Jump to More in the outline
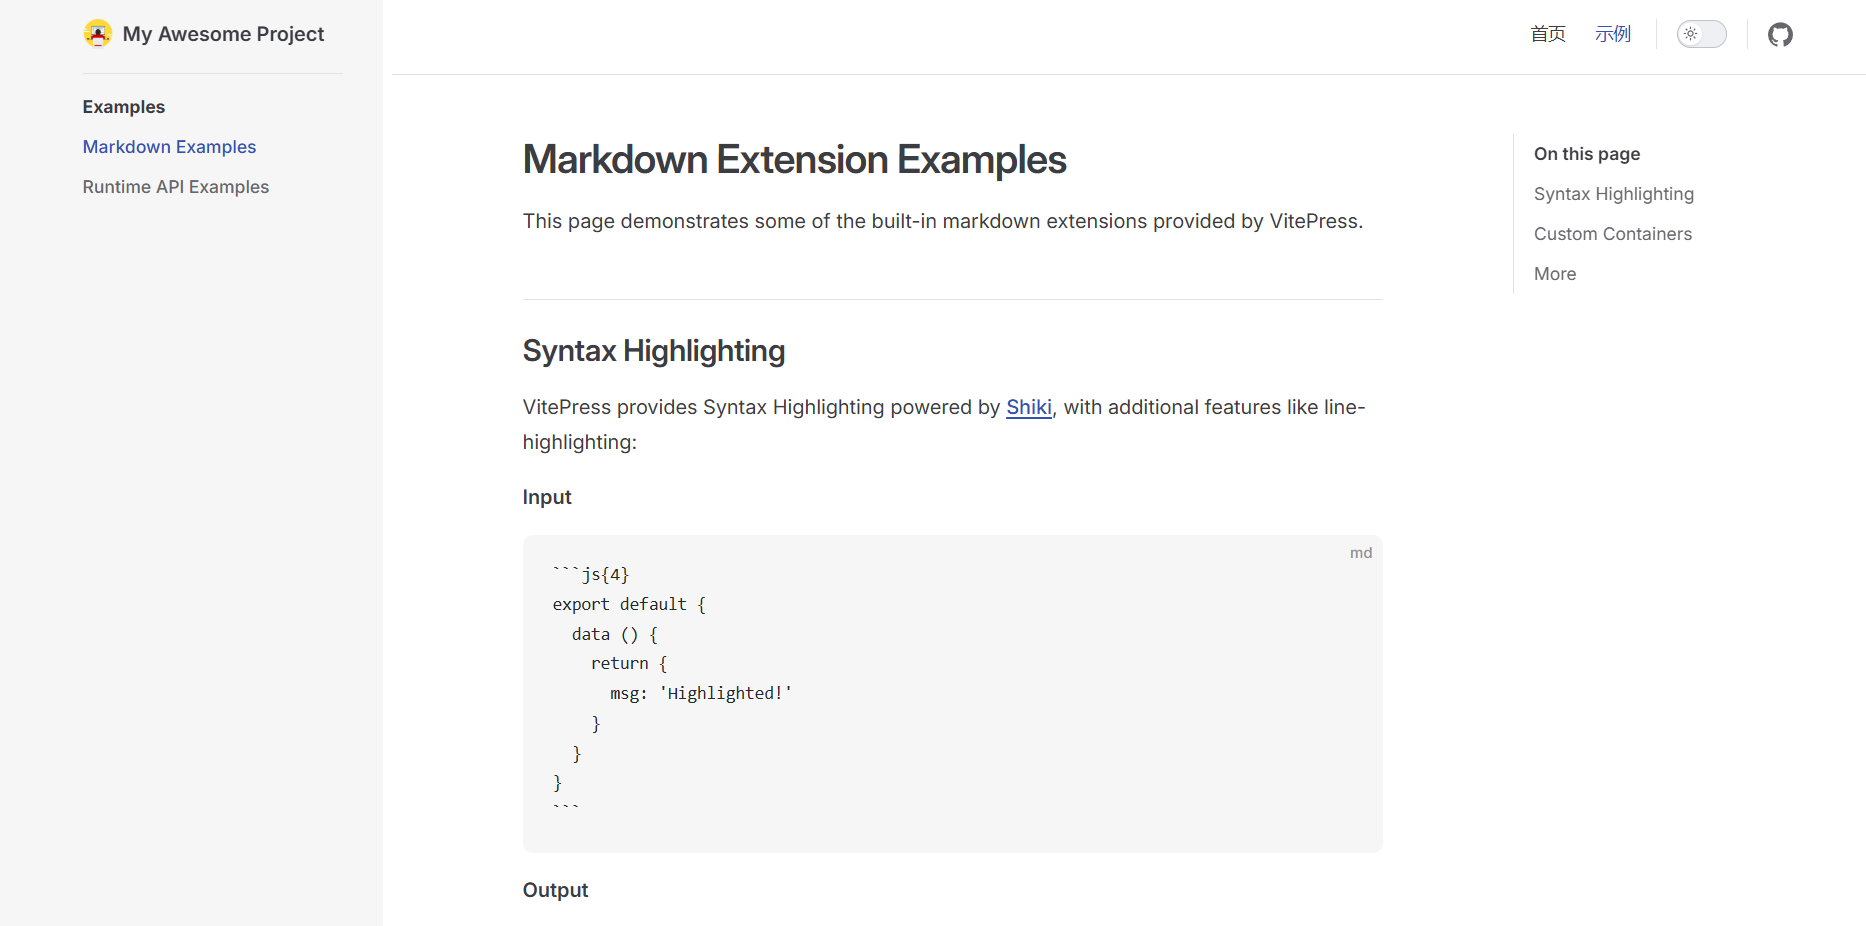This screenshot has width=1866, height=926. coord(1555,274)
